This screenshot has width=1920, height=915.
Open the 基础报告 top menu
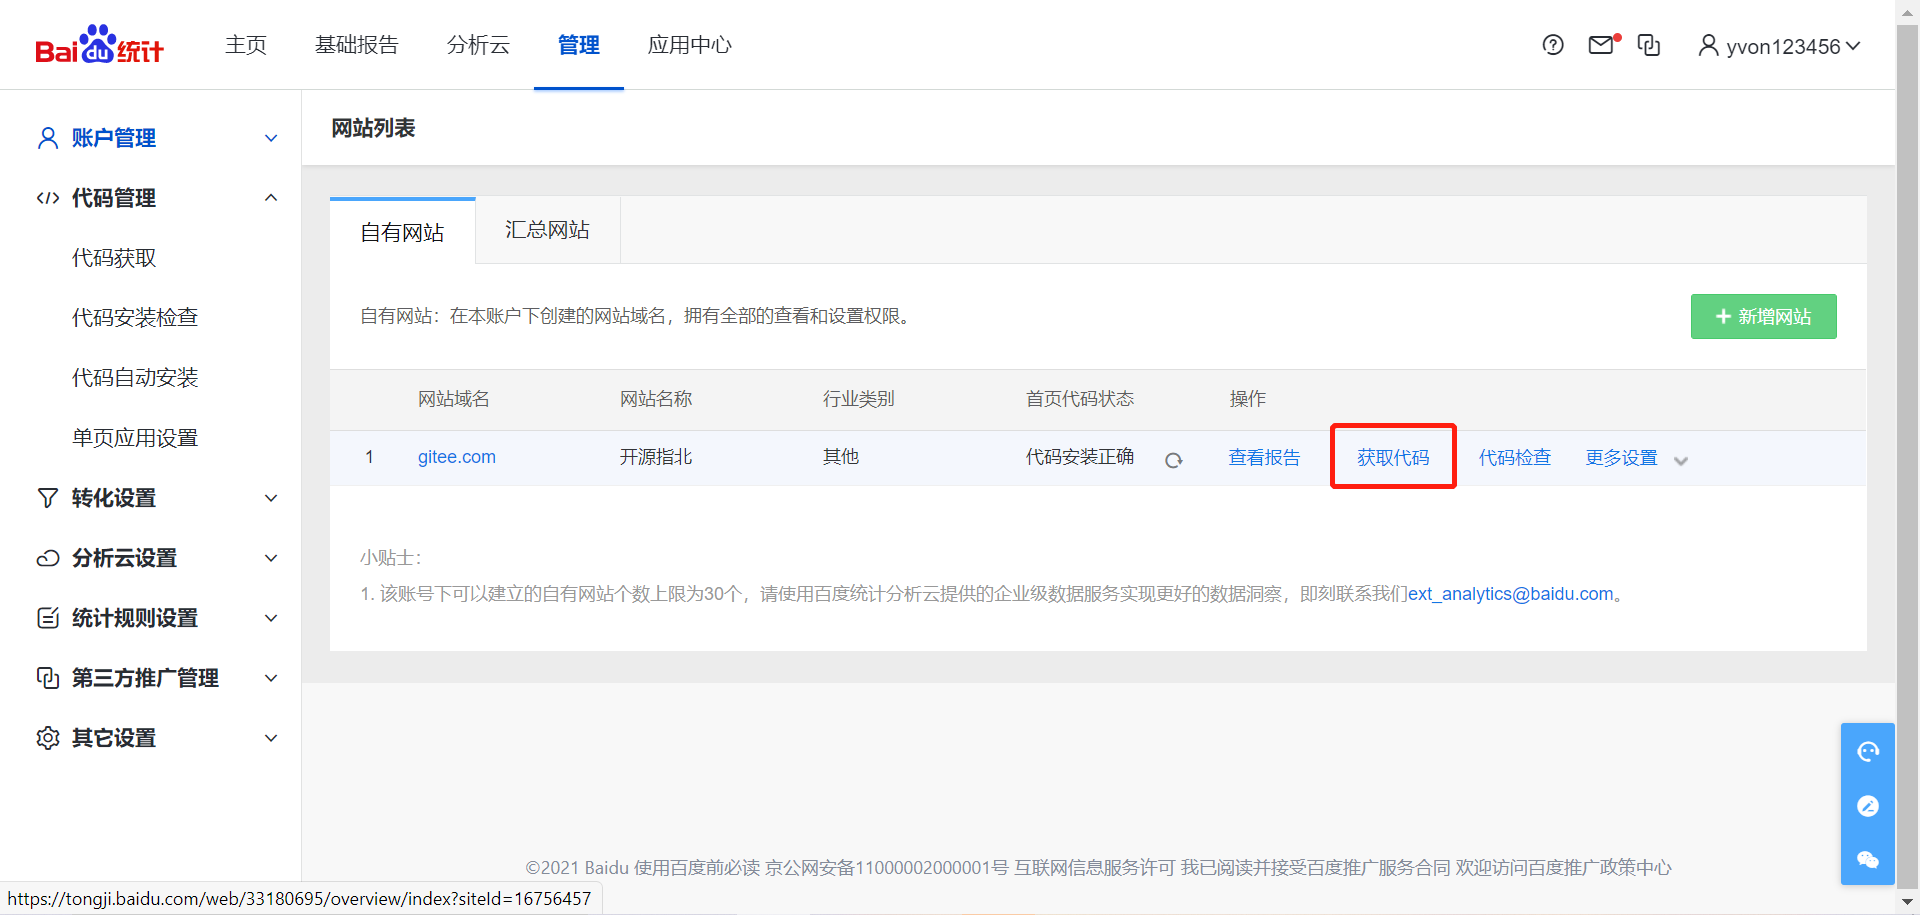coord(357,45)
